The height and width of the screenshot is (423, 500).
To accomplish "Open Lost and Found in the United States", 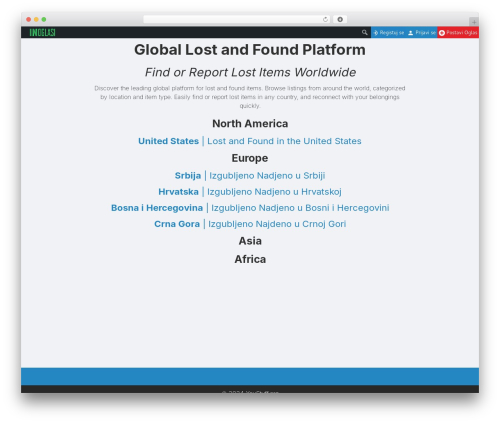I will click(x=284, y=141).
